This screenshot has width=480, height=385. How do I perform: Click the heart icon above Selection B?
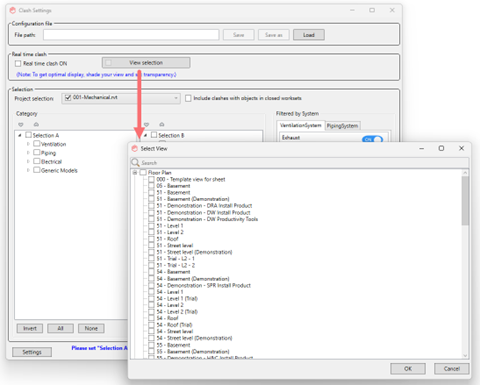click(146, 125)
